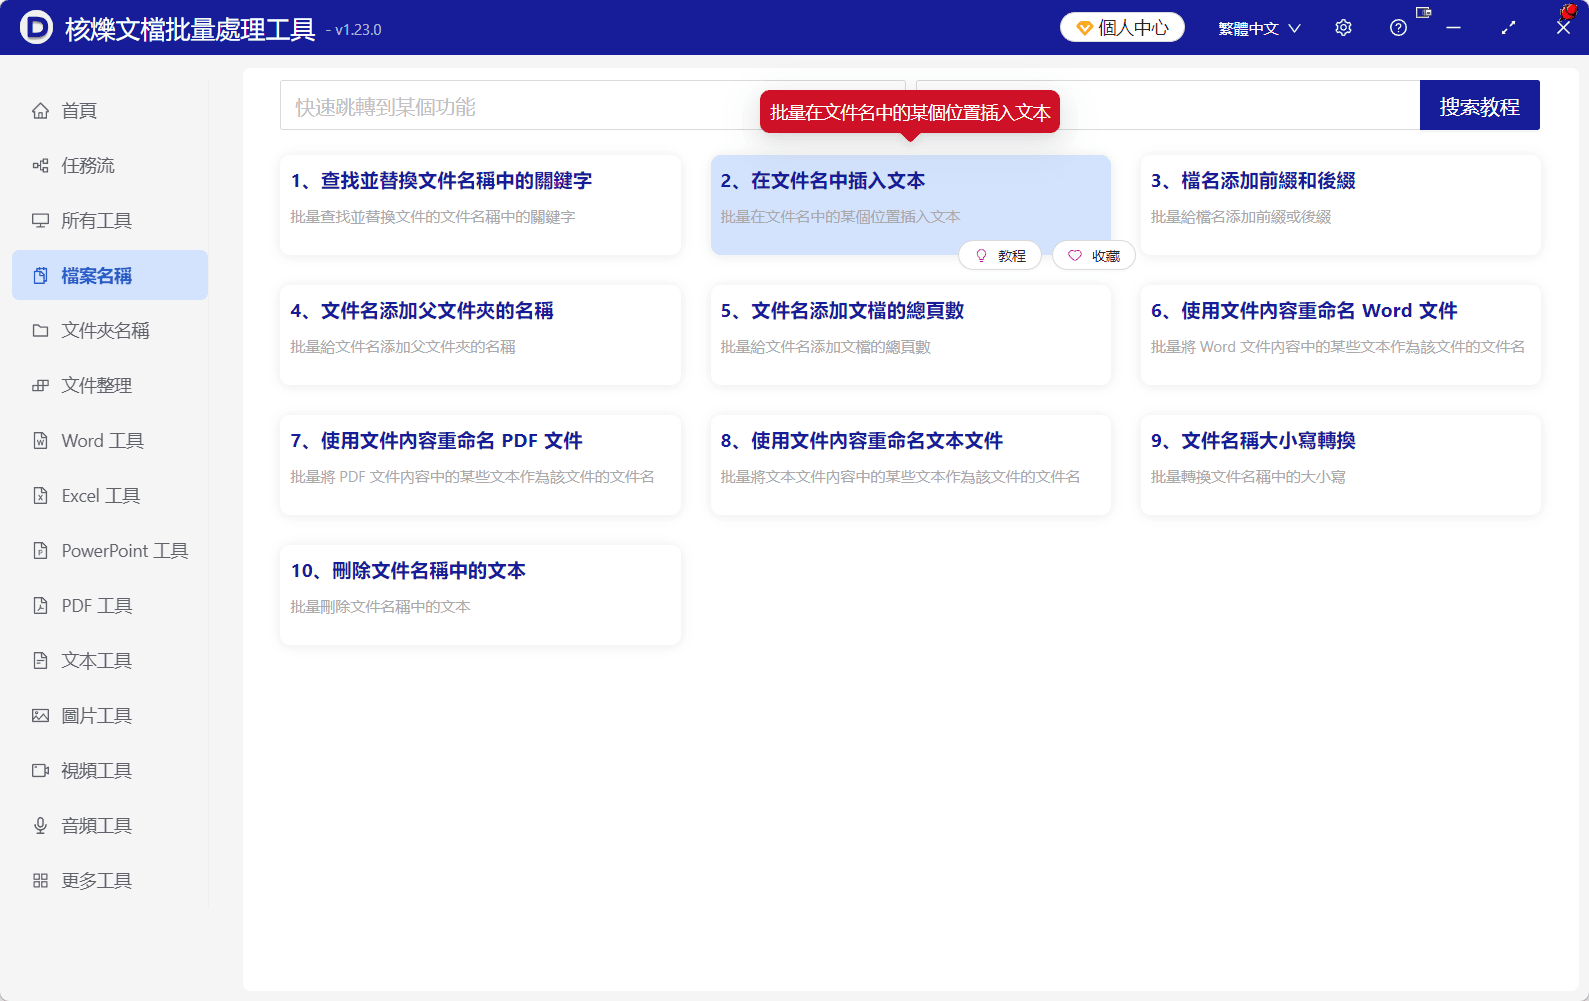Image resolution: width=1589 pixels, height=1001 pixels.
Task: Click description 批量刪除文件名稱中的文本
Action: point(380,607)
